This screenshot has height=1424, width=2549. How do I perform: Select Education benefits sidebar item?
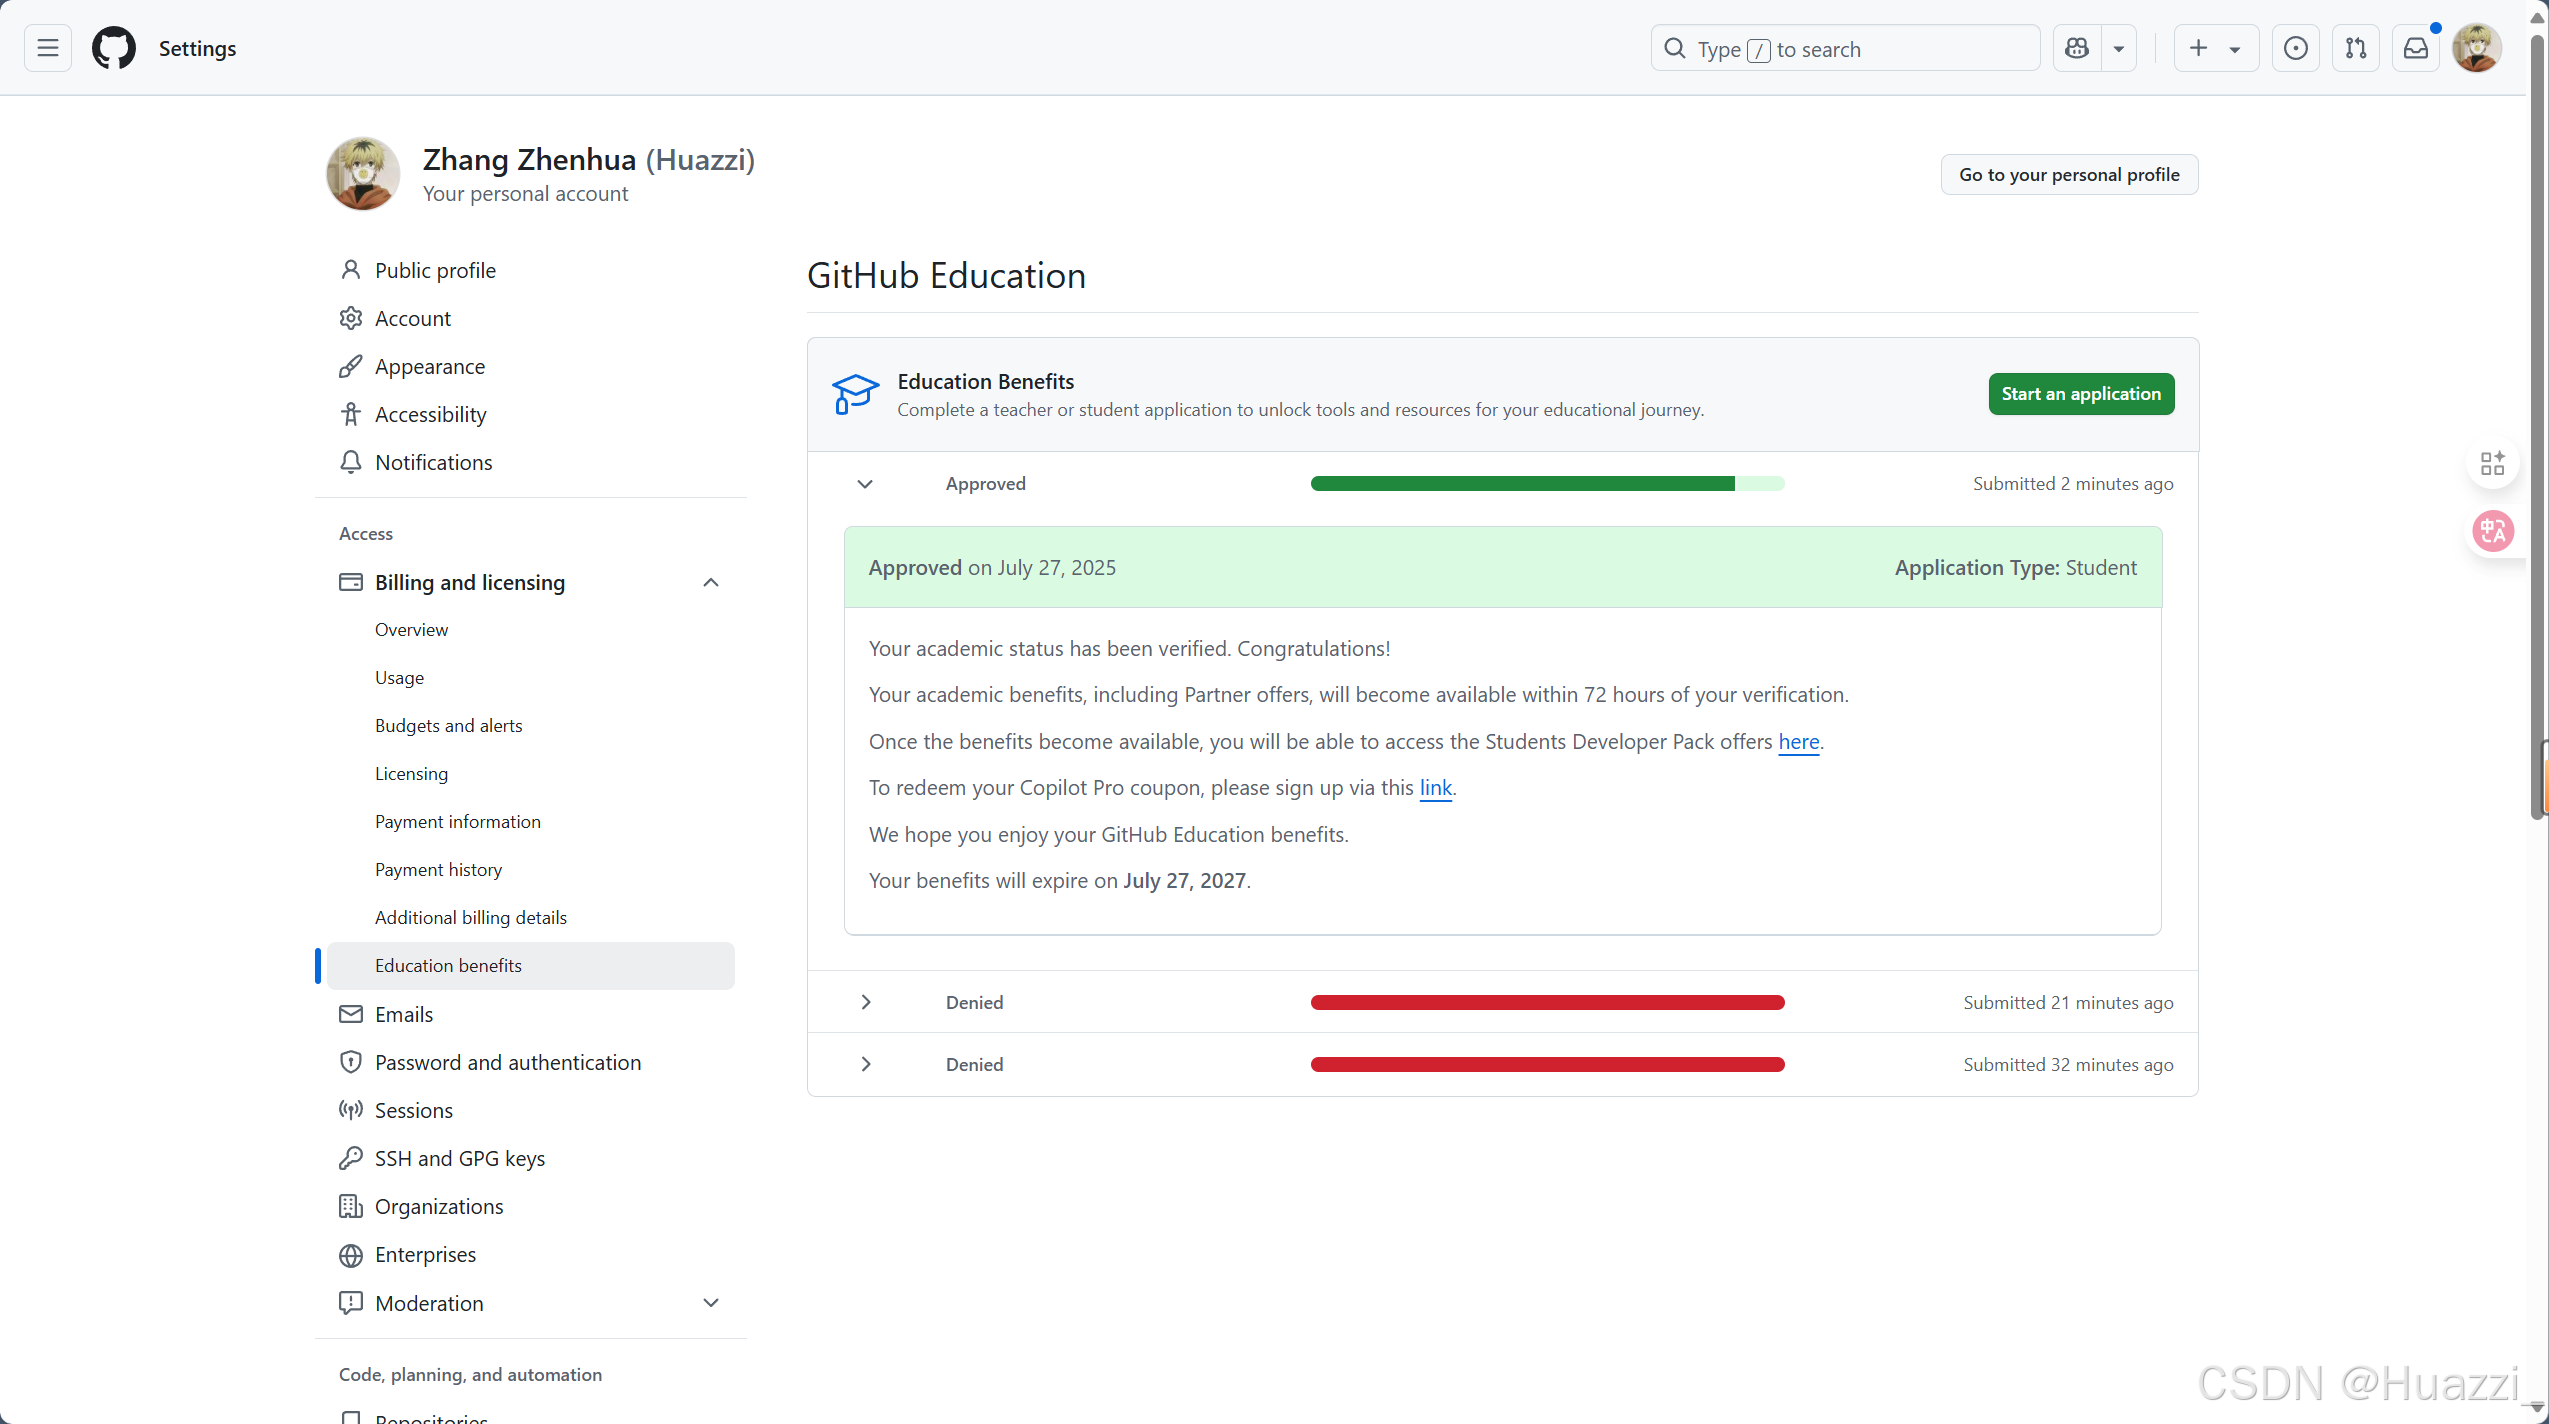(530, 965)
